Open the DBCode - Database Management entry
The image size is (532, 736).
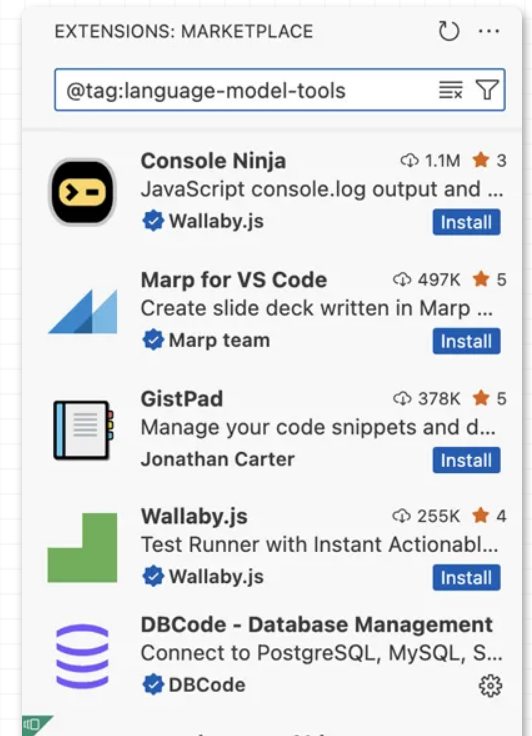click(x=317, y=625)
